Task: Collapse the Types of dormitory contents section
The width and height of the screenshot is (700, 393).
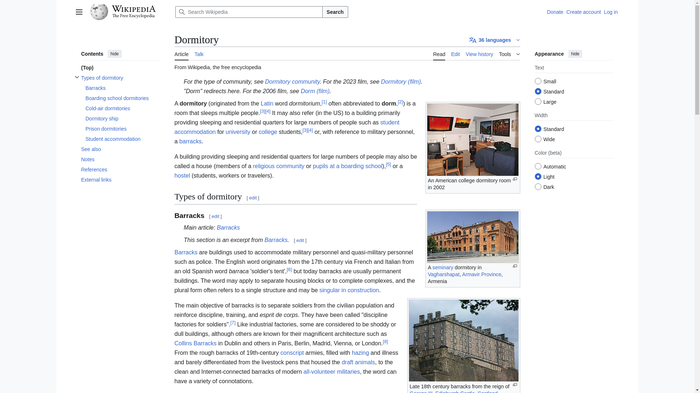Action: pos(77,77)
